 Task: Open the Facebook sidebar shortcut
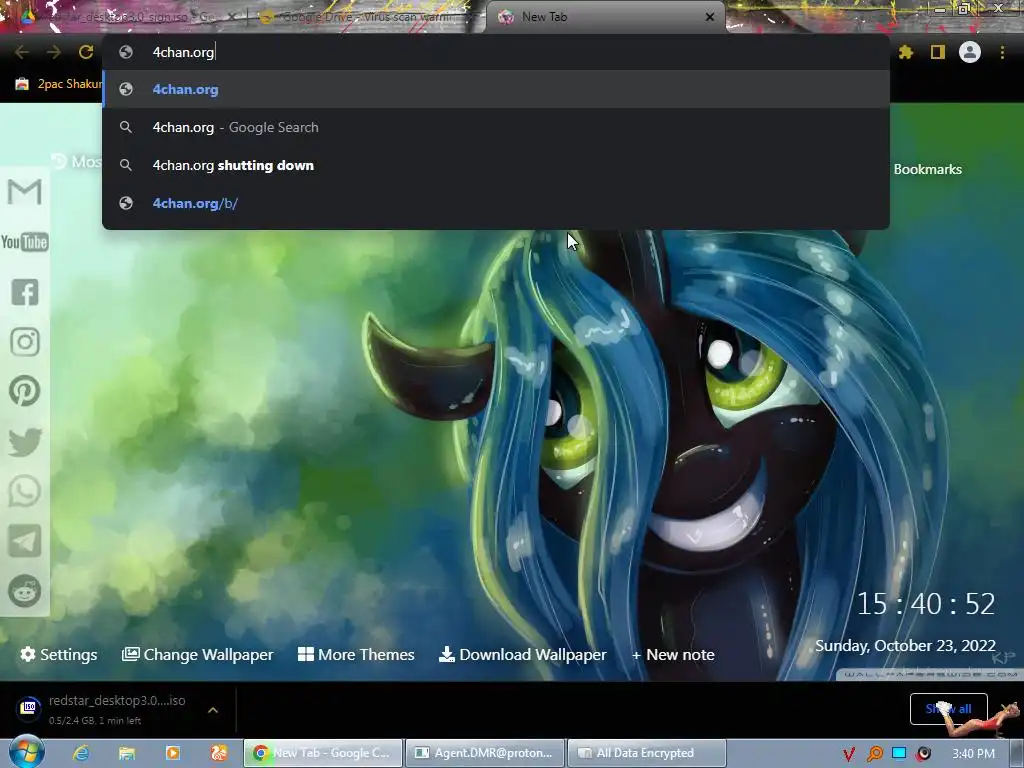pos(25,292)
